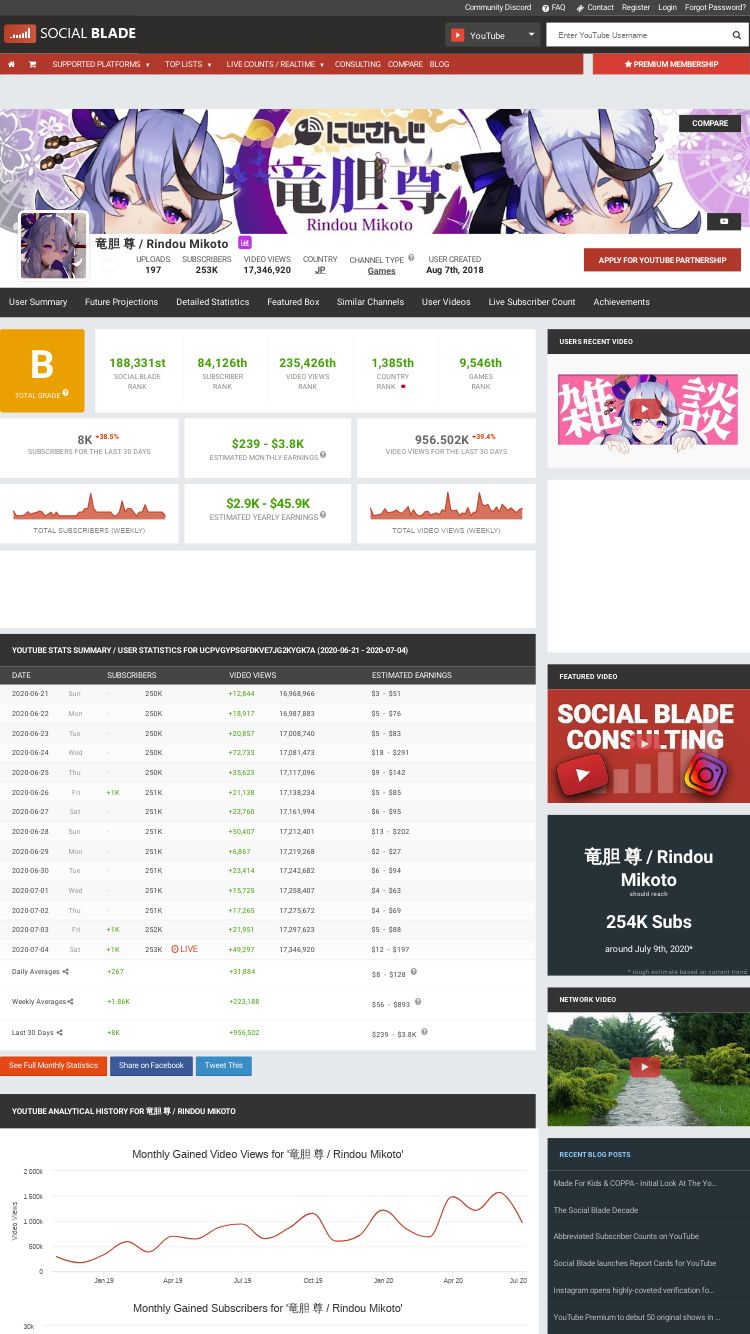
Task: Click the share icon next to Weekly Averages
Action: (70, 1001)
